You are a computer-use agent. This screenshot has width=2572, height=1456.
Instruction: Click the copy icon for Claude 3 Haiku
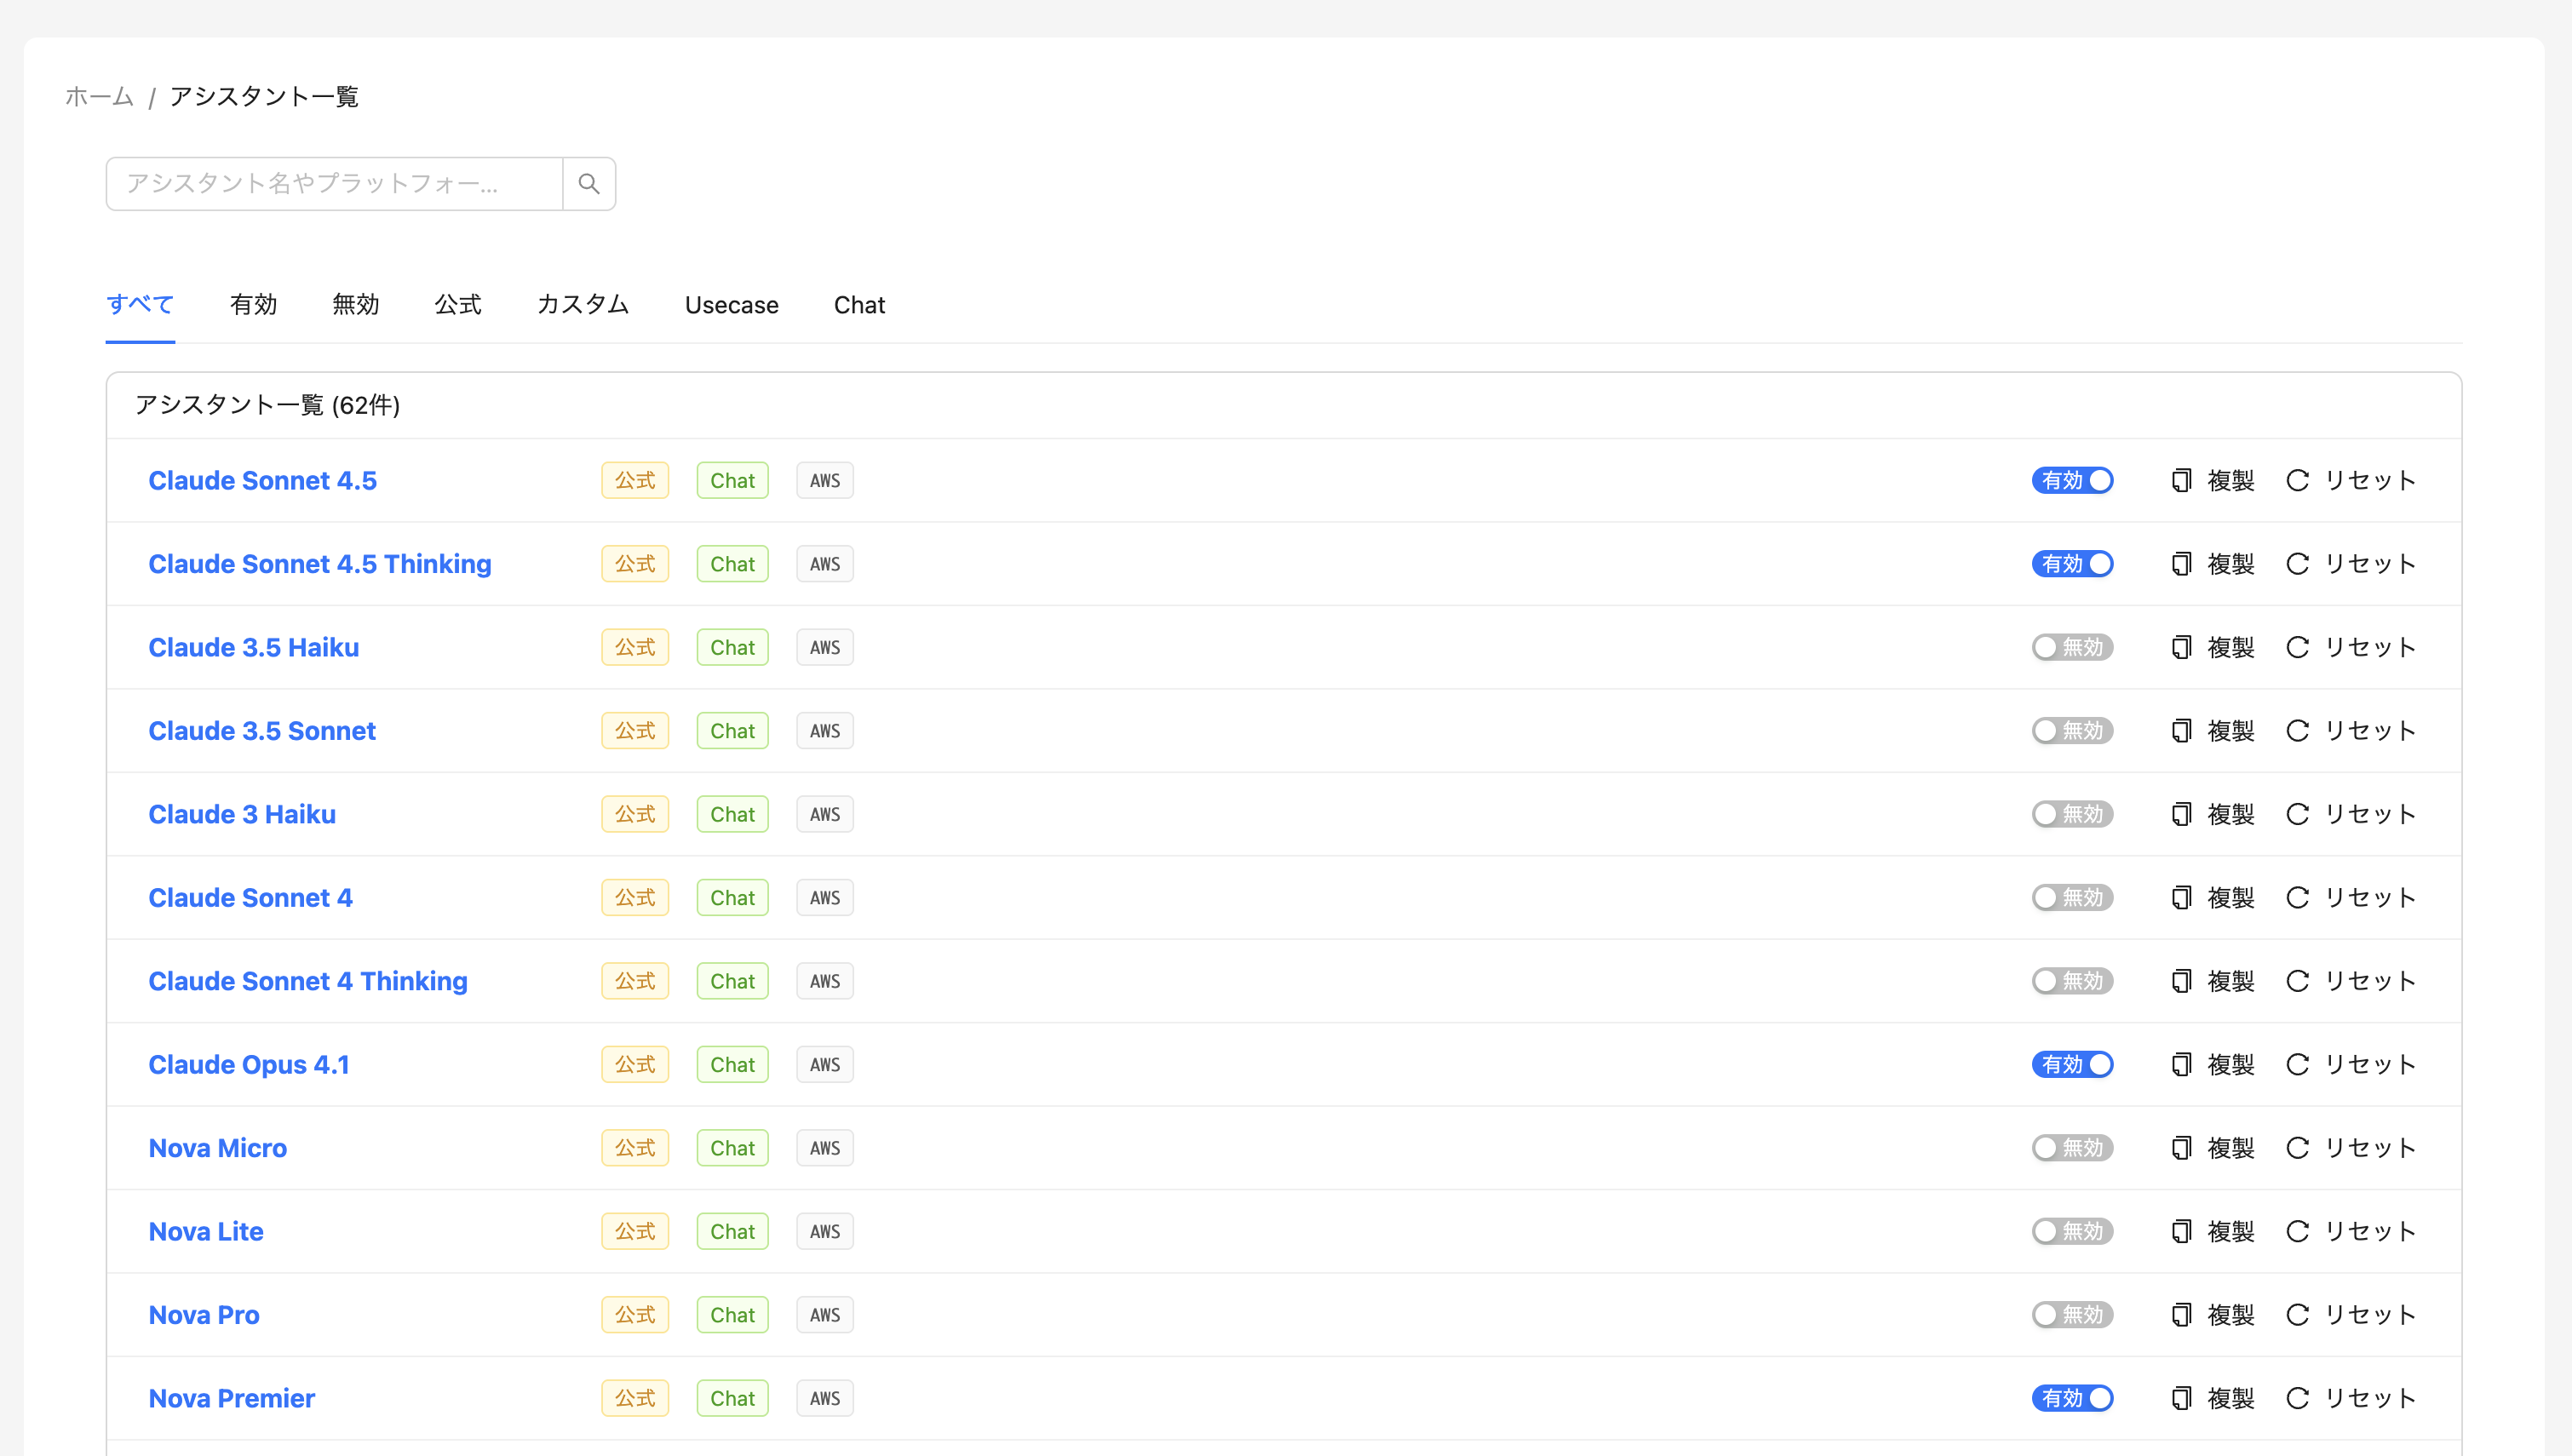[x=2183, y=814]
